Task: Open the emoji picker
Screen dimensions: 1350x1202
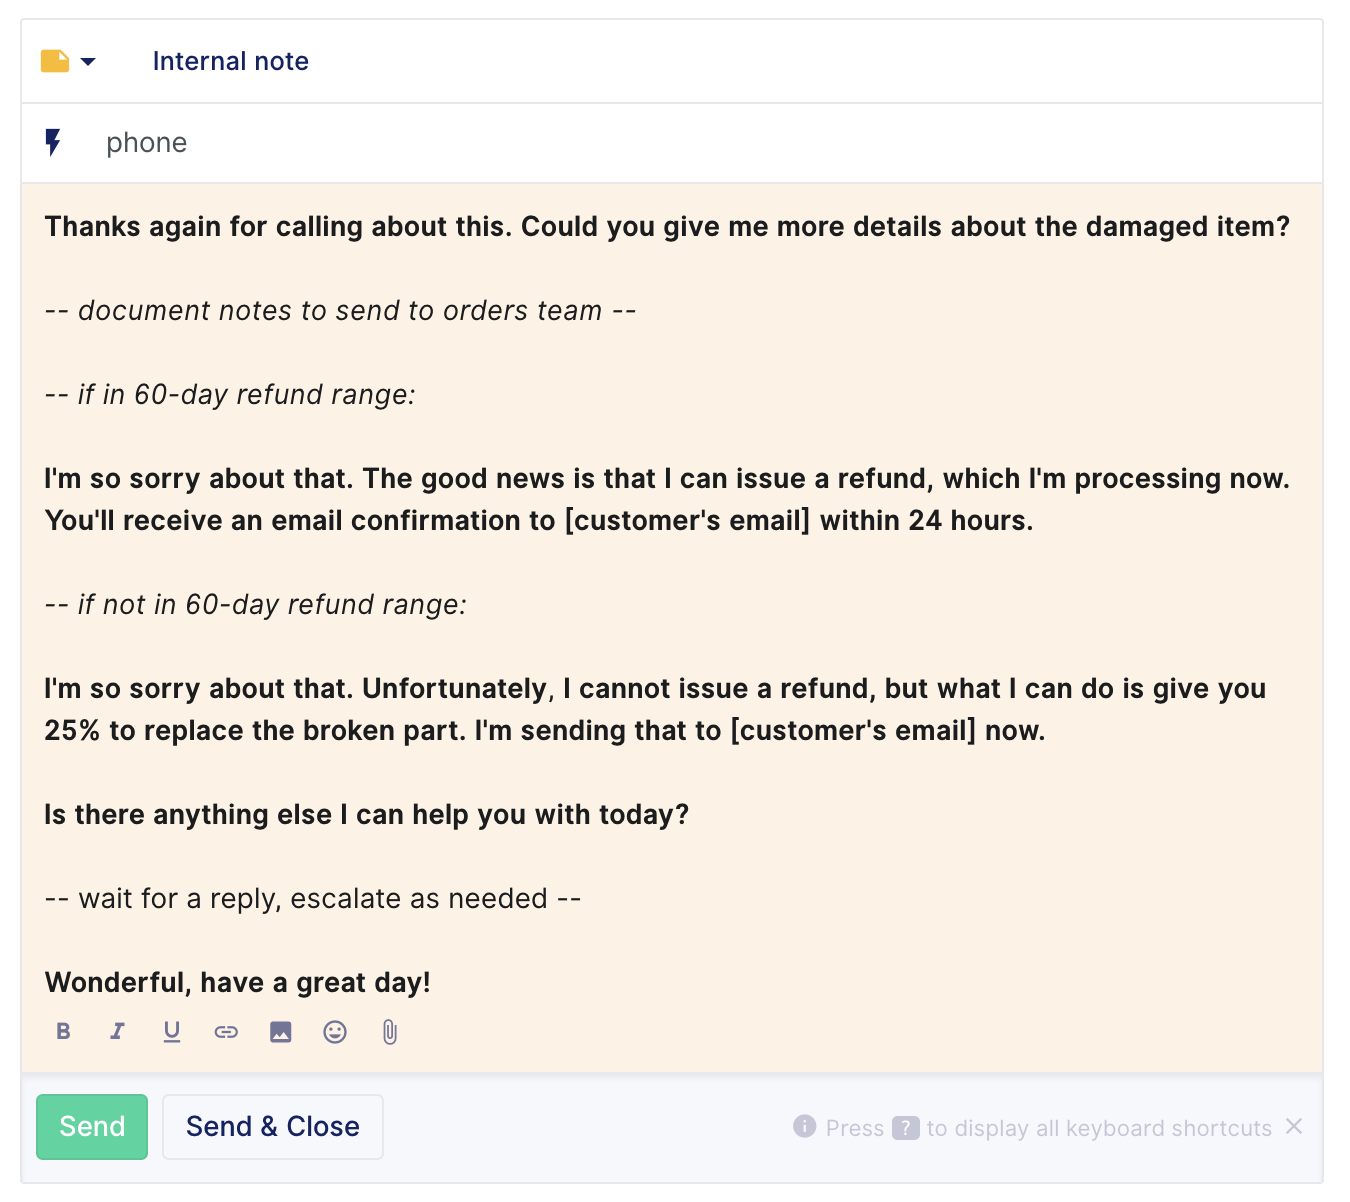Action: click(335, 1032)
